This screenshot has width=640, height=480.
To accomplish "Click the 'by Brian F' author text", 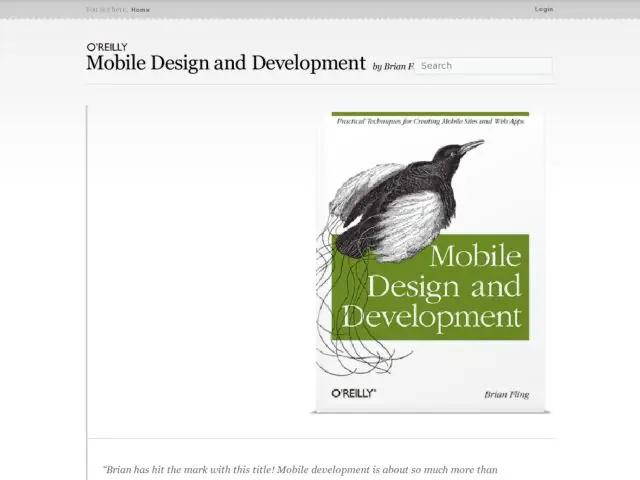I will coord(393,66).
